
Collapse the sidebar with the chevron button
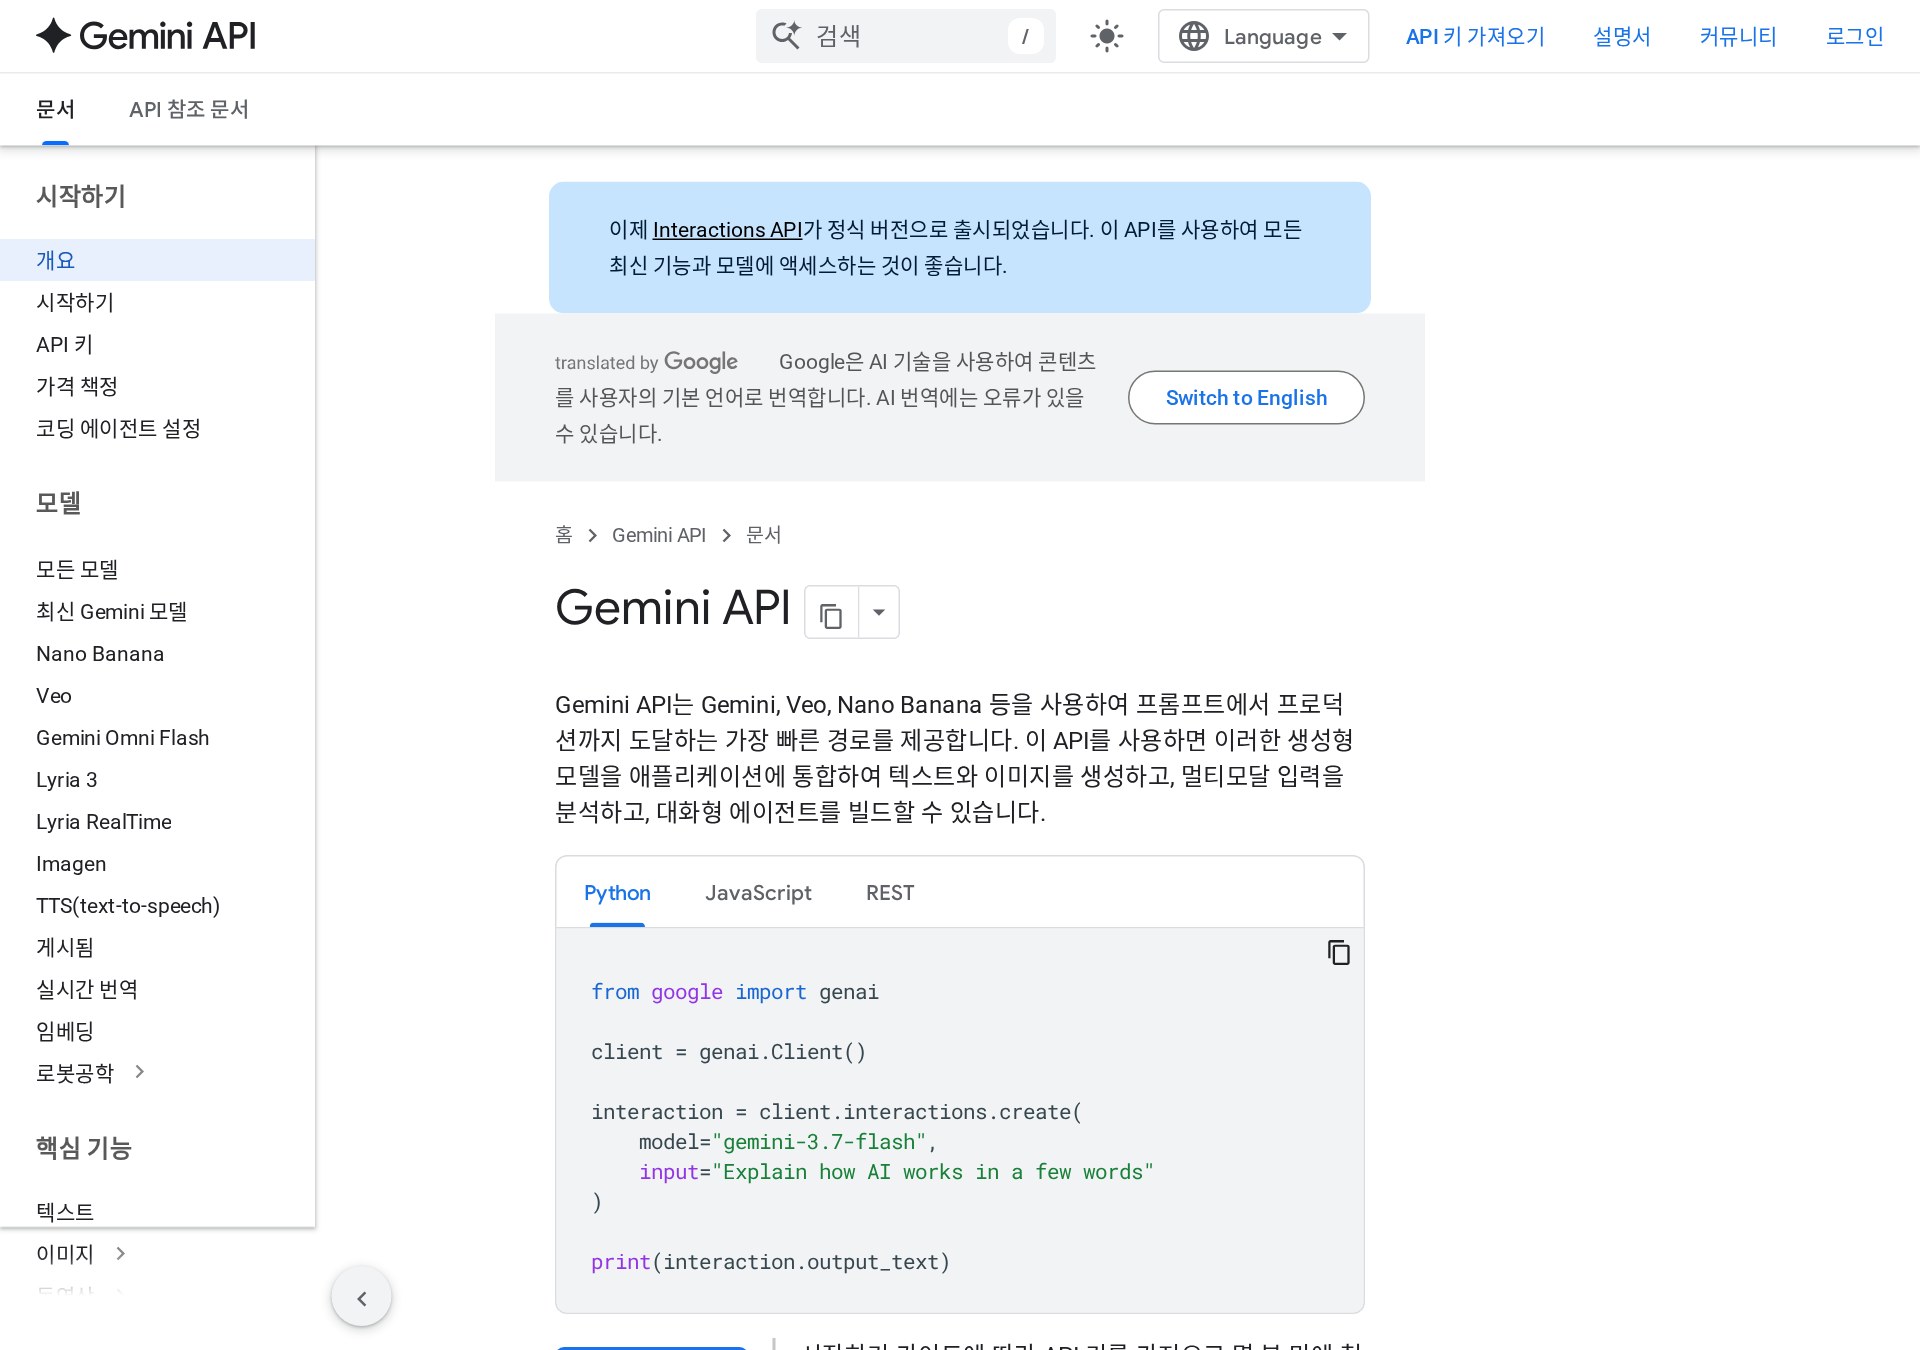(362, 1298)
